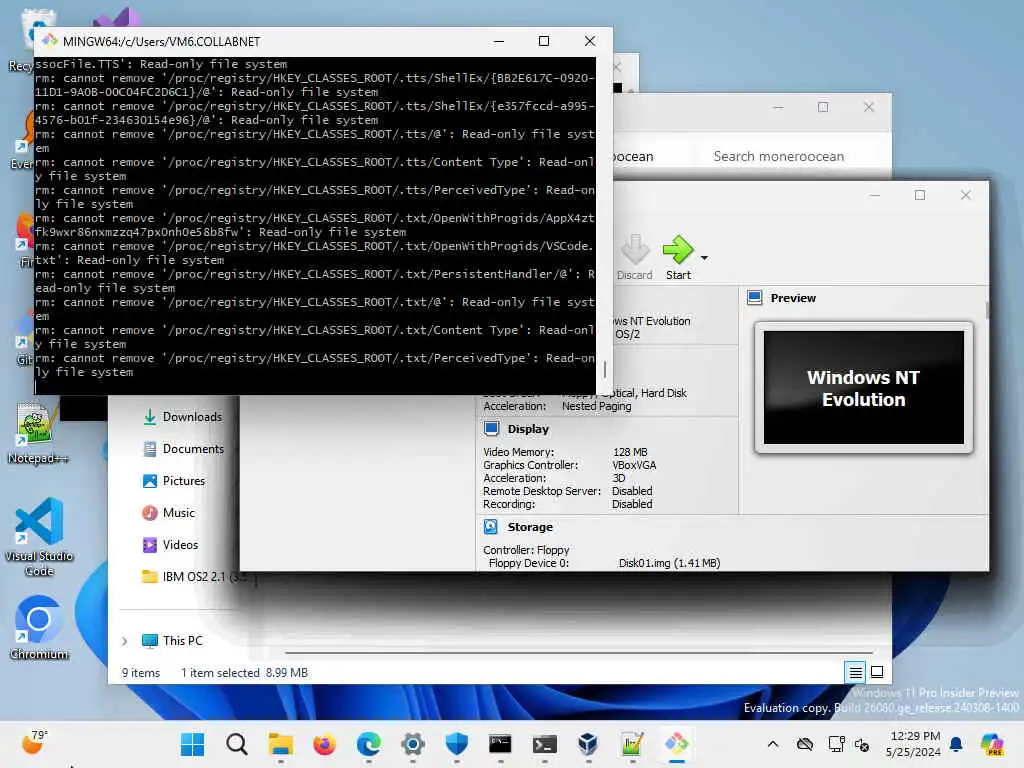
Task: Switch File Explorer to large icons view
Action: [877, 672]
